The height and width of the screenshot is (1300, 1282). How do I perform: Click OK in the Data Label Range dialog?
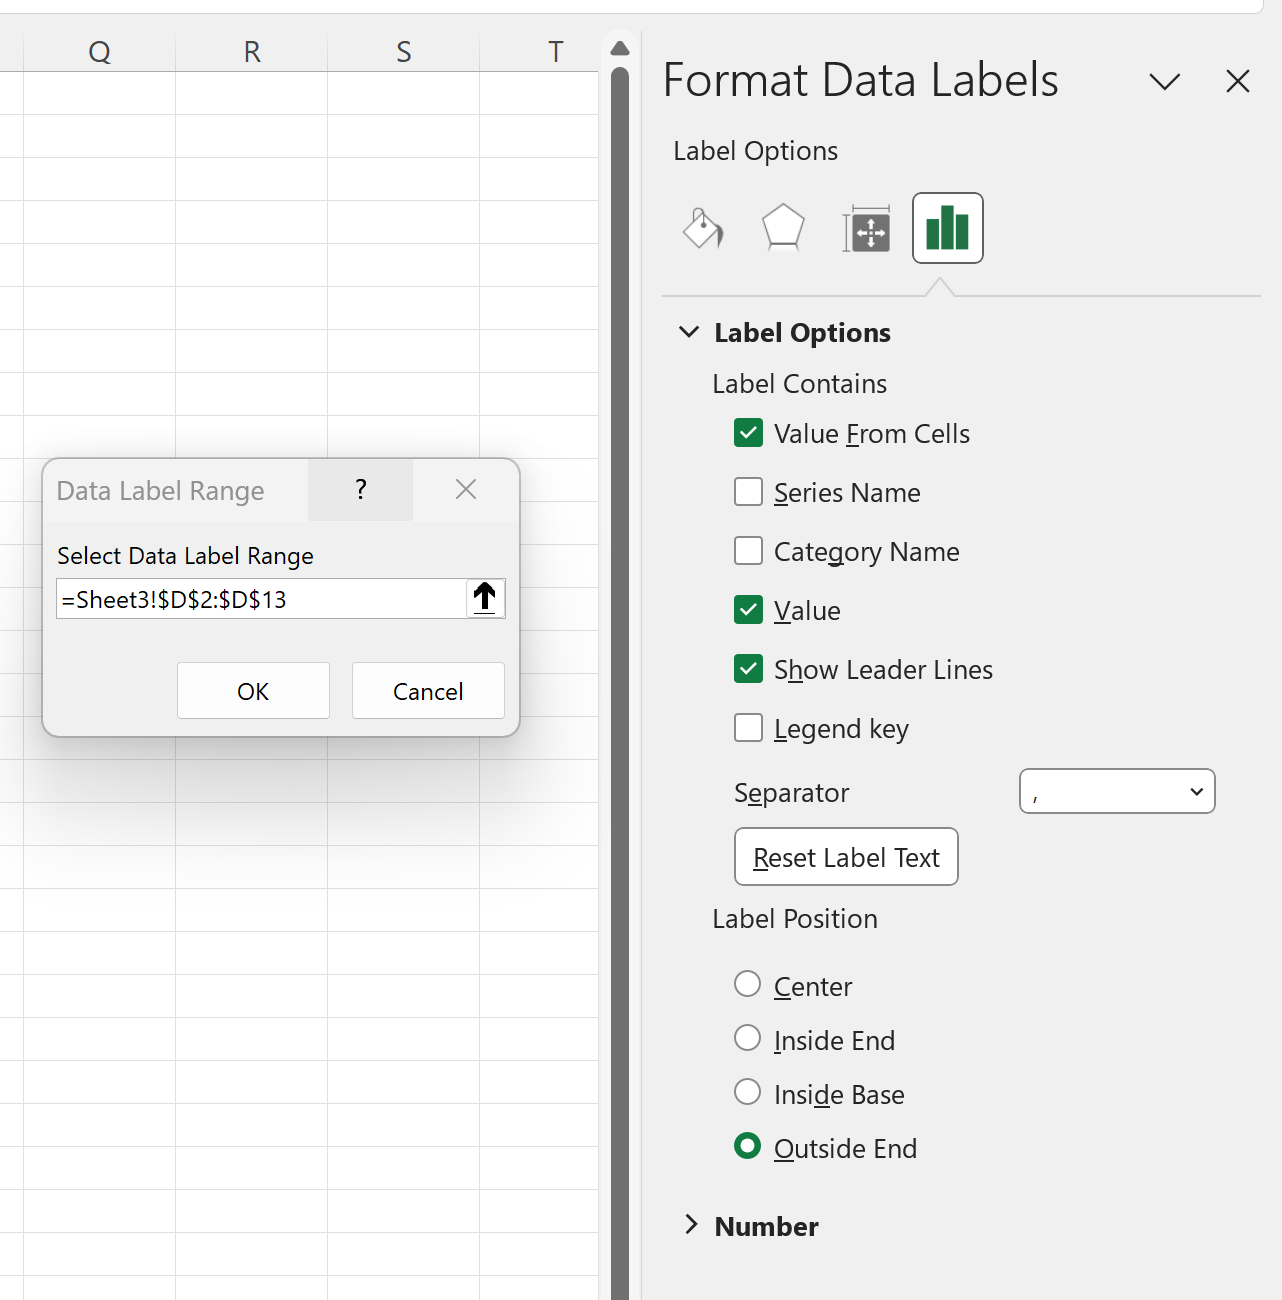253,690
